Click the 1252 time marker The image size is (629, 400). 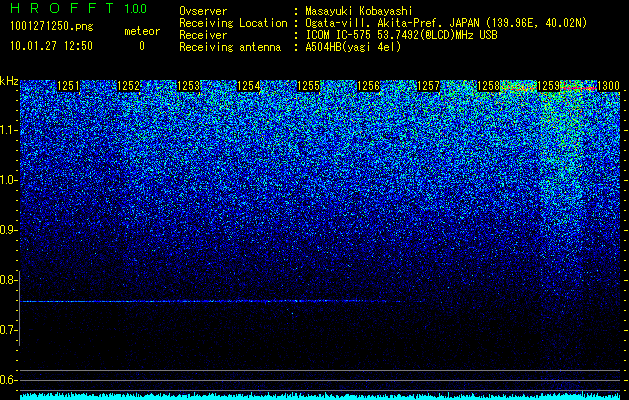click(129, 86)
